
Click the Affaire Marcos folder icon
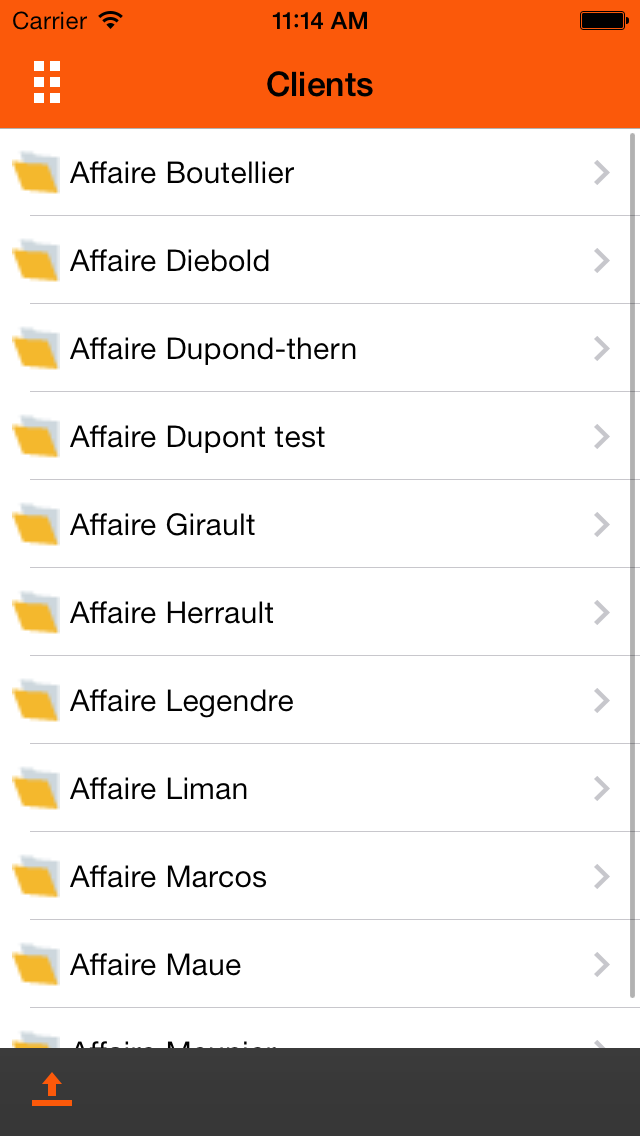[x=36, y=877]
